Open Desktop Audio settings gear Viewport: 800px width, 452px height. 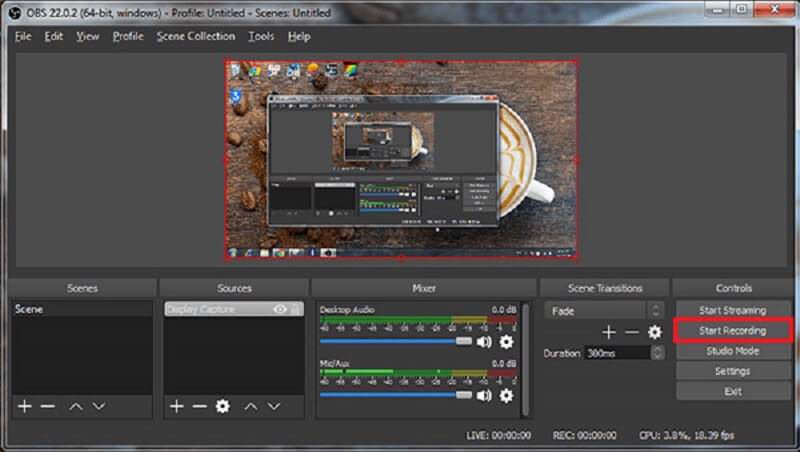[506, 342]
